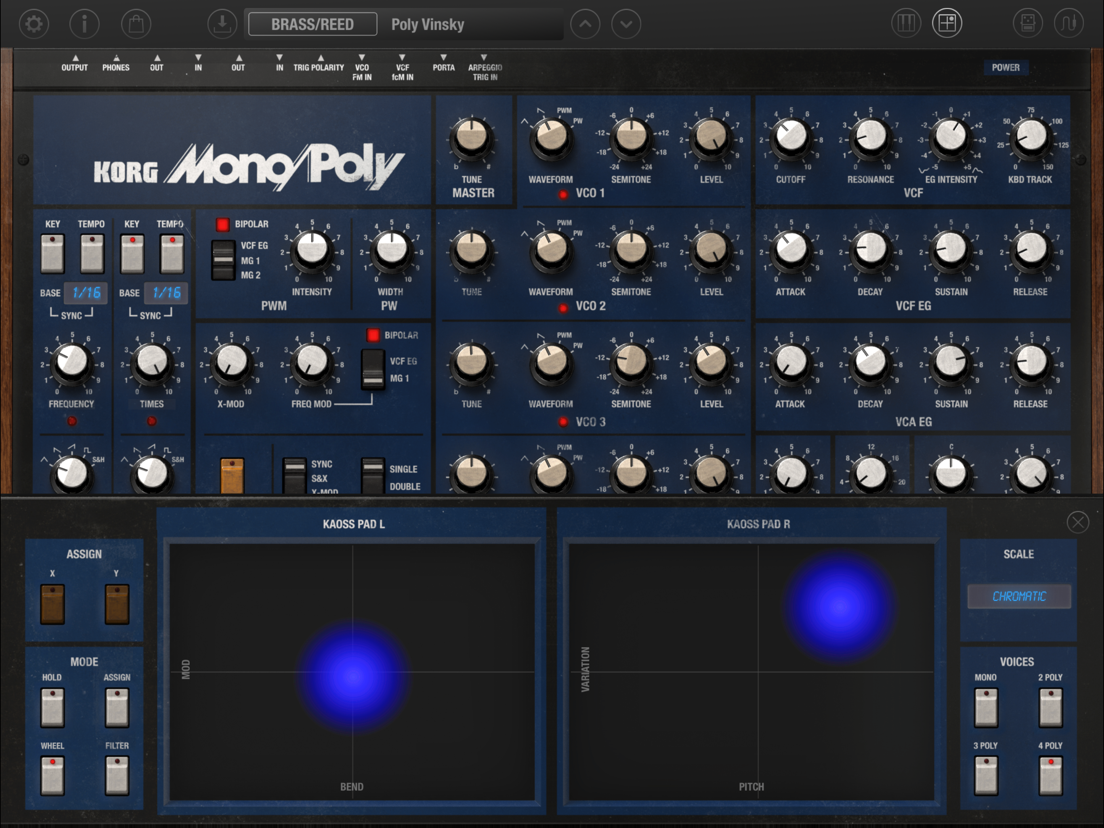Select the Kaoss pad layout icon
Viewport: 1104px width, 828px height.
(x=947, y=24)
